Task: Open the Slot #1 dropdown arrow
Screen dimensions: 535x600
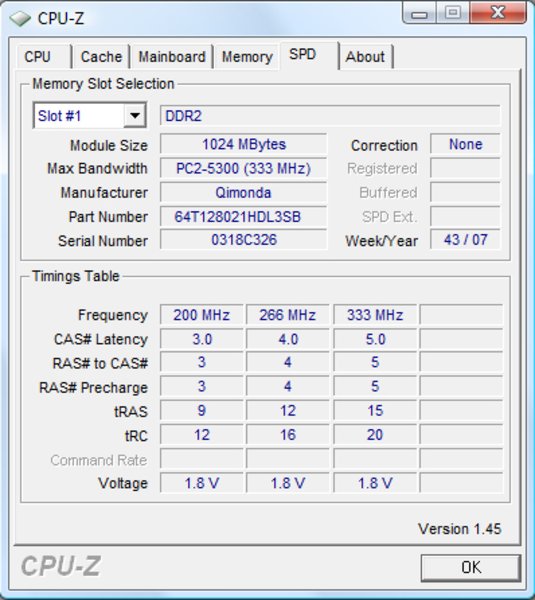Action: 135,115
